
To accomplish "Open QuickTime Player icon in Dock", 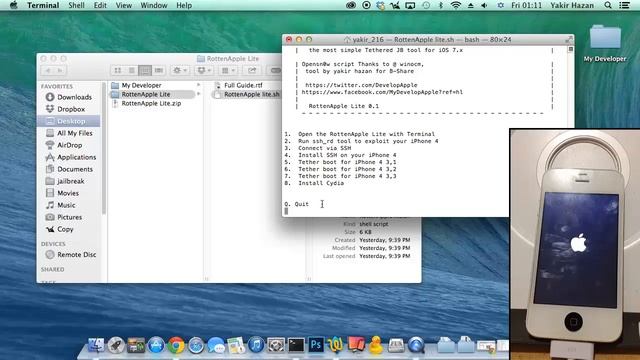I will pyautogui.click(x=416, y=345).
